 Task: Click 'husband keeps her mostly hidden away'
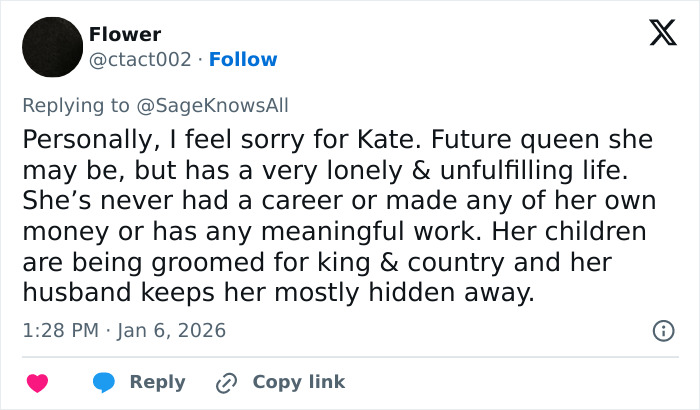tap(279, 293)
